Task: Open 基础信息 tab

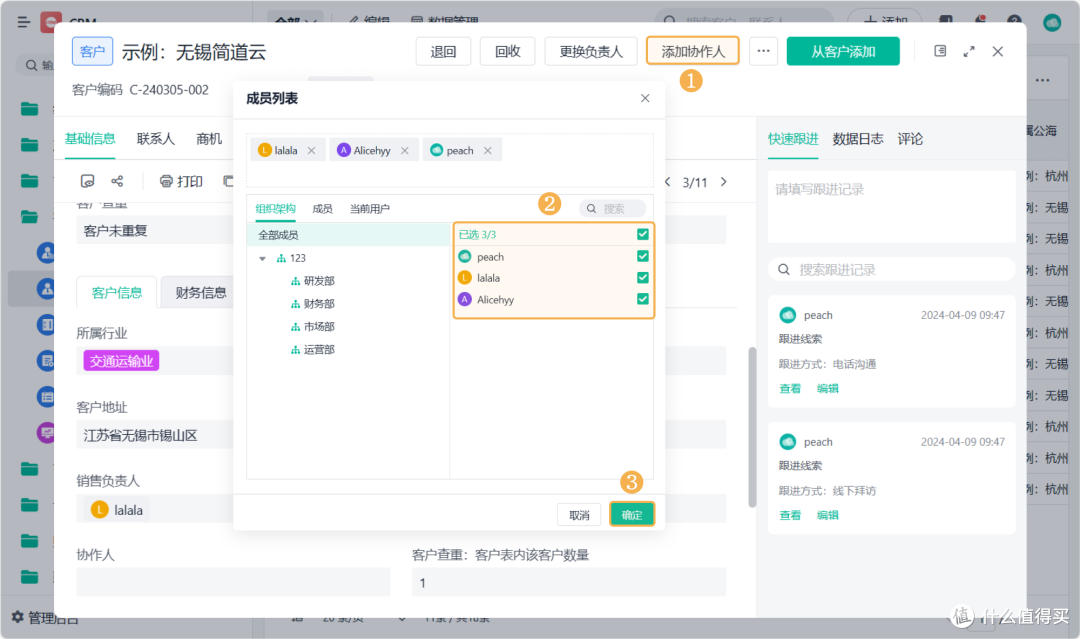Action: [x=90, y=139]
